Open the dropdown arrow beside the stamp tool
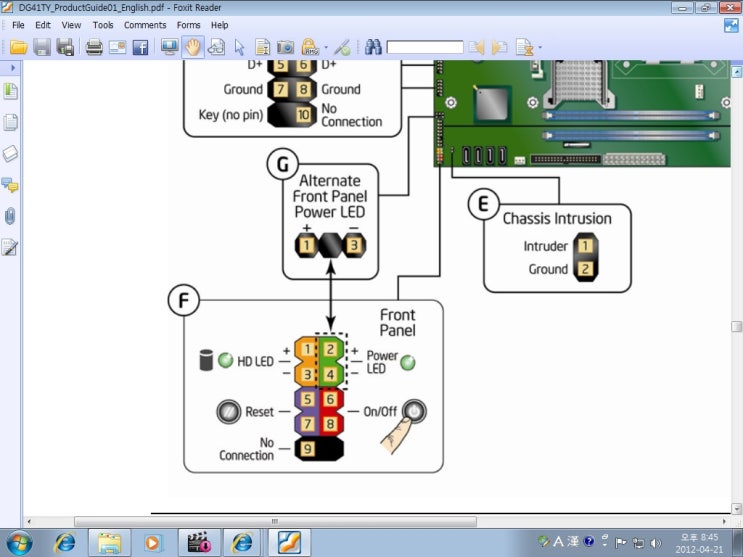The width and height of the screenshot is (743, 557). coord(325,48)
